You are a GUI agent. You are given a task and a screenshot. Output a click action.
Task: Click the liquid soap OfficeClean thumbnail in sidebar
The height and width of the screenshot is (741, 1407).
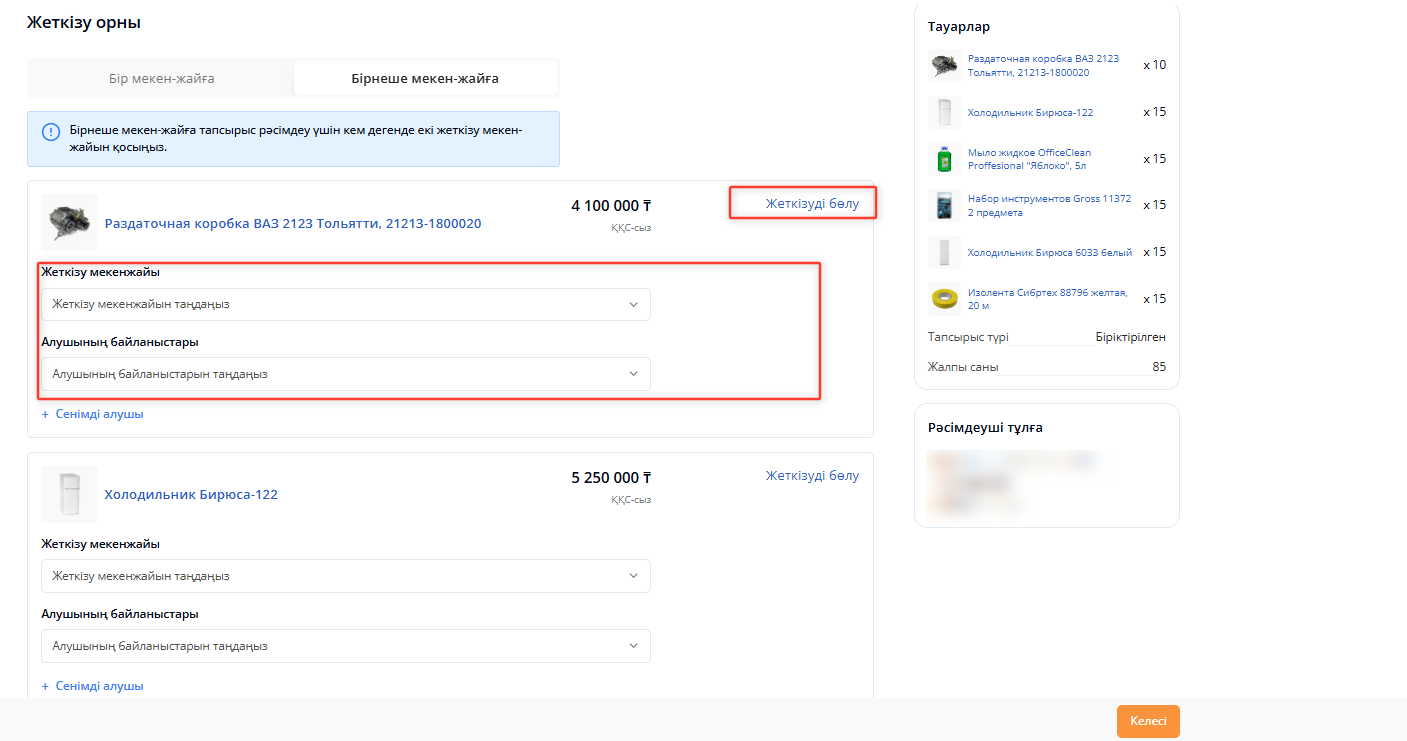coord(943,159)
